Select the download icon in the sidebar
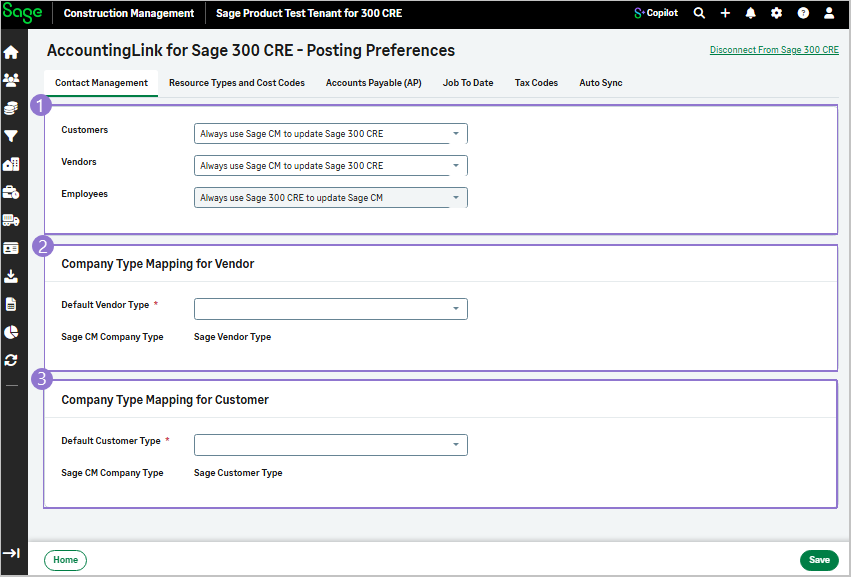Viewport: 851px width, 577px height. point(11,275)
